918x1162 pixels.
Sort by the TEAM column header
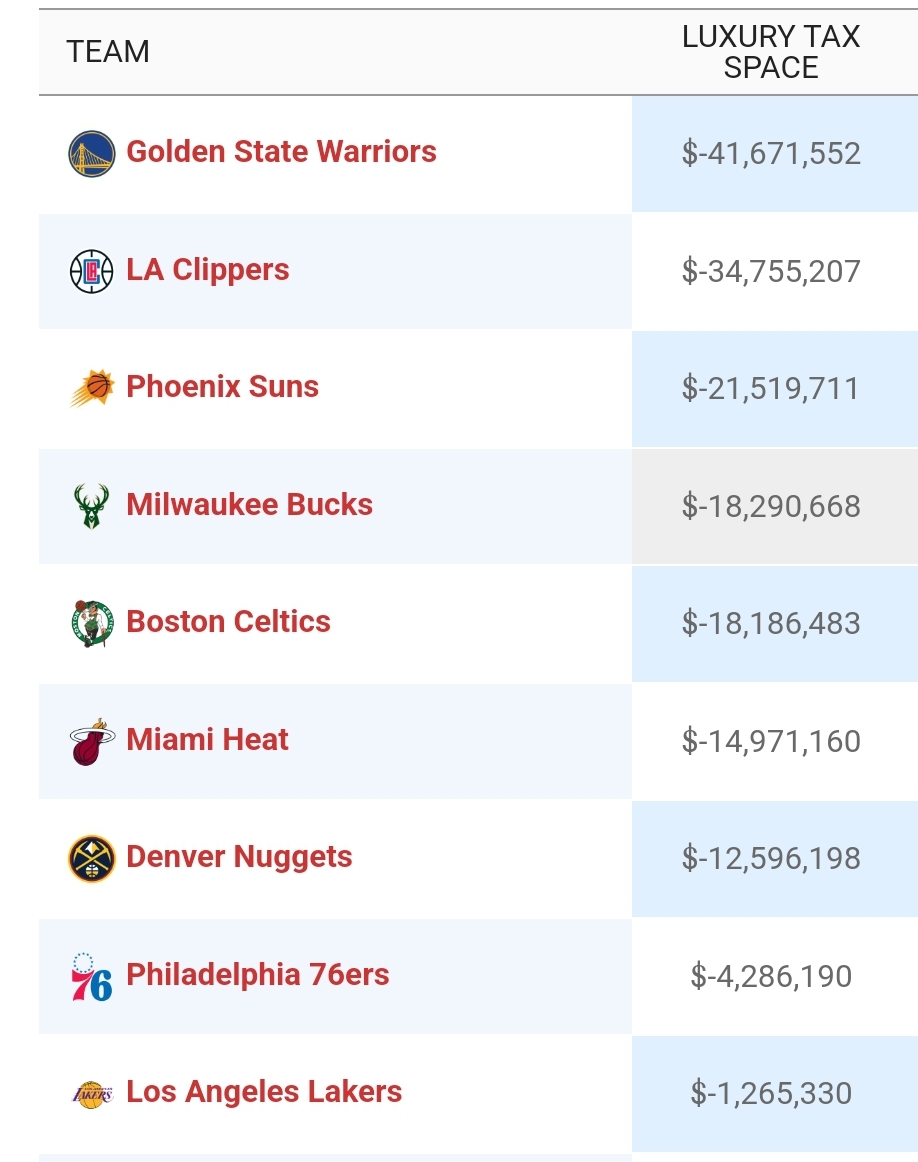[x=108, y=52]
